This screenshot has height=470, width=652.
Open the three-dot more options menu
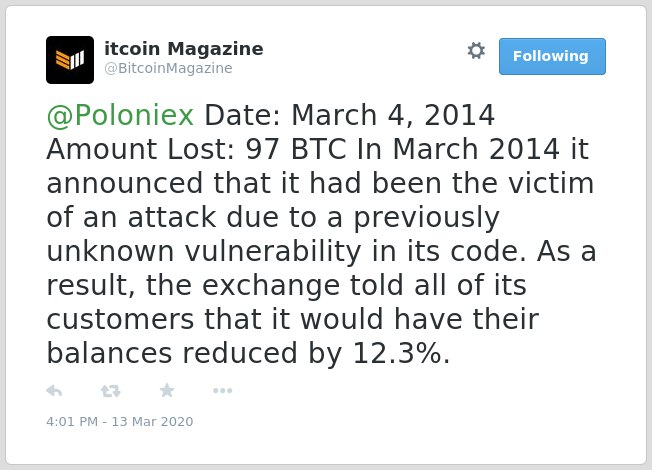pos(222,391)
